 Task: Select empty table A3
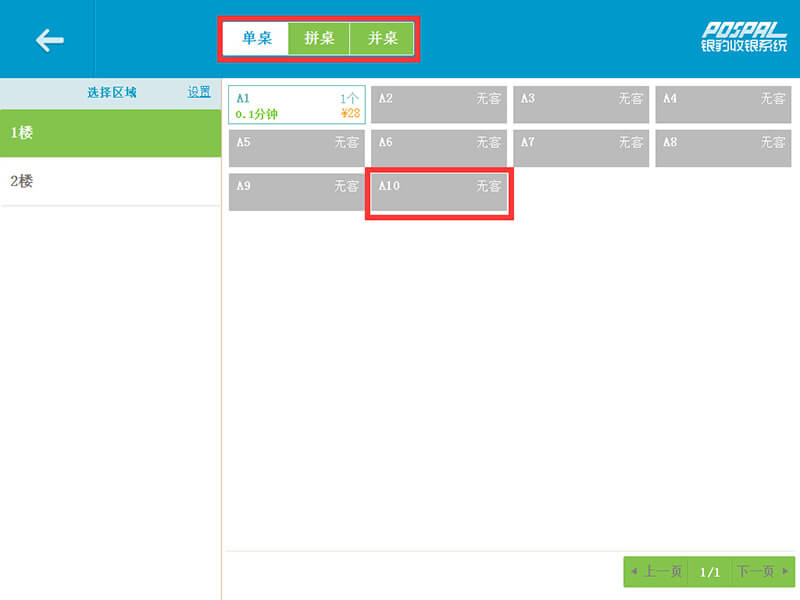[x=582, y=105]
